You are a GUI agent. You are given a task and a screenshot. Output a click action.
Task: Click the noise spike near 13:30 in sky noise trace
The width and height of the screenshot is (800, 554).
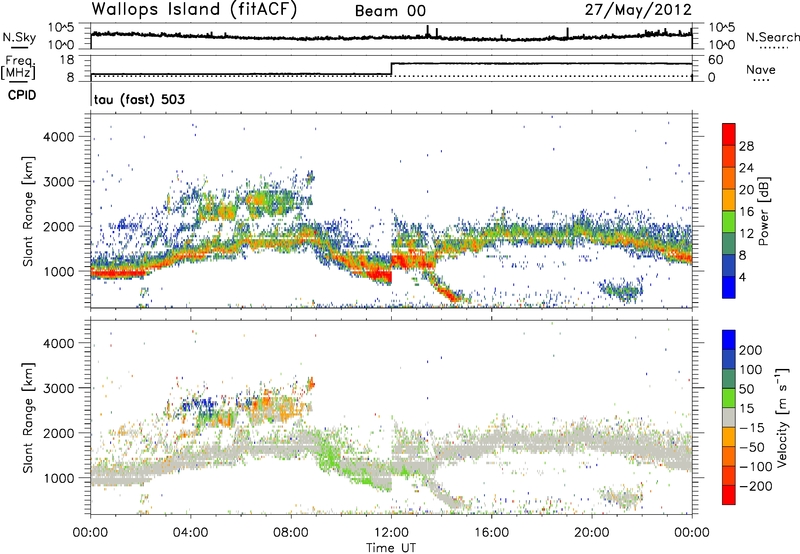pyautogui.click(x=428, y=31)
